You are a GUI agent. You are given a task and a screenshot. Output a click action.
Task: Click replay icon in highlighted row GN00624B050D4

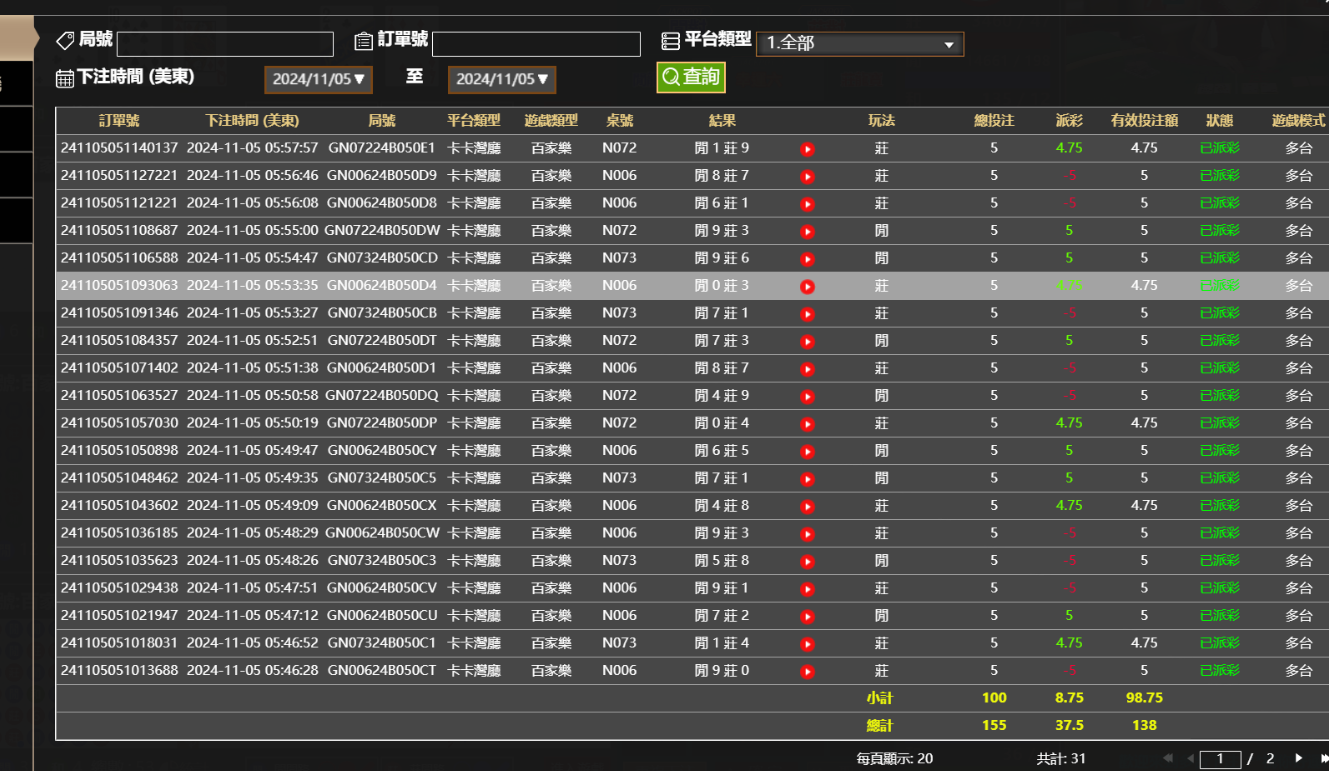807,287
